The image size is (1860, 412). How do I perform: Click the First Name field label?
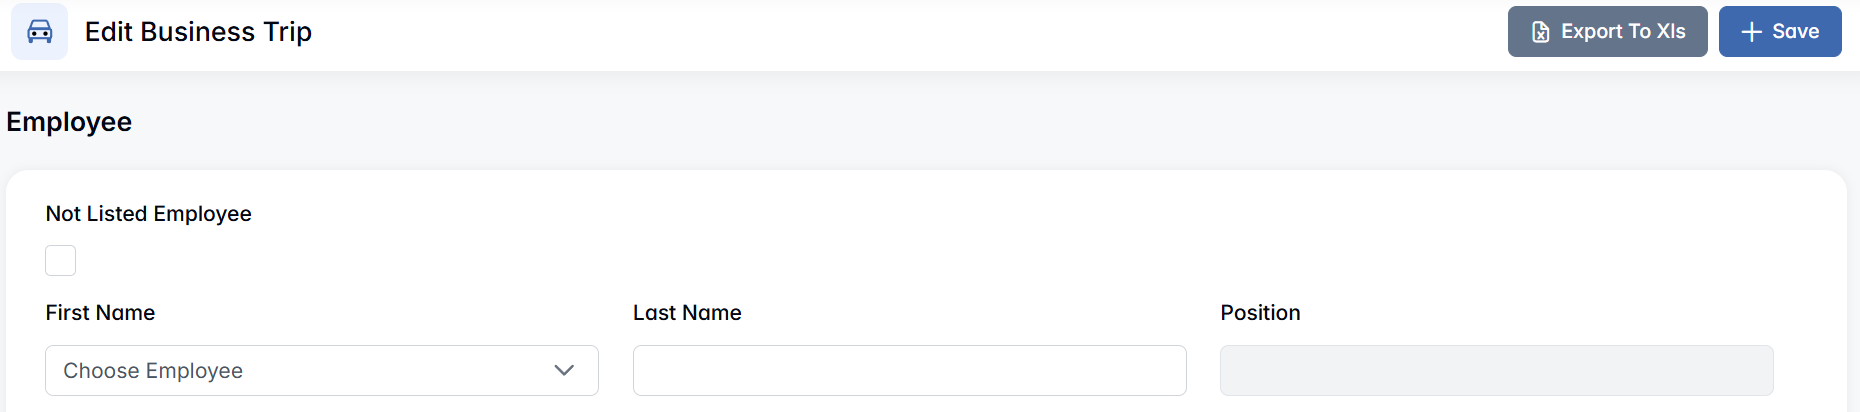[100, 313]
